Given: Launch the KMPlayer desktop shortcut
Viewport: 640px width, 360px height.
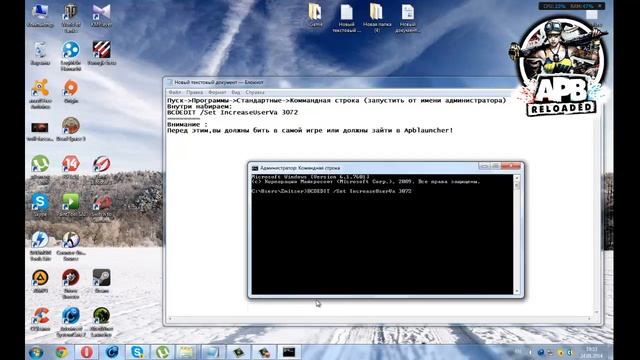Looking at the screenshot, I should pyautogui.click(x=101, y=16).
